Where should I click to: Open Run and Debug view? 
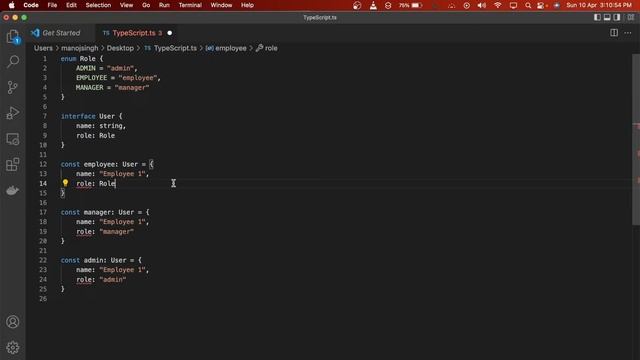pyautogui.click(x=13, y=113)
